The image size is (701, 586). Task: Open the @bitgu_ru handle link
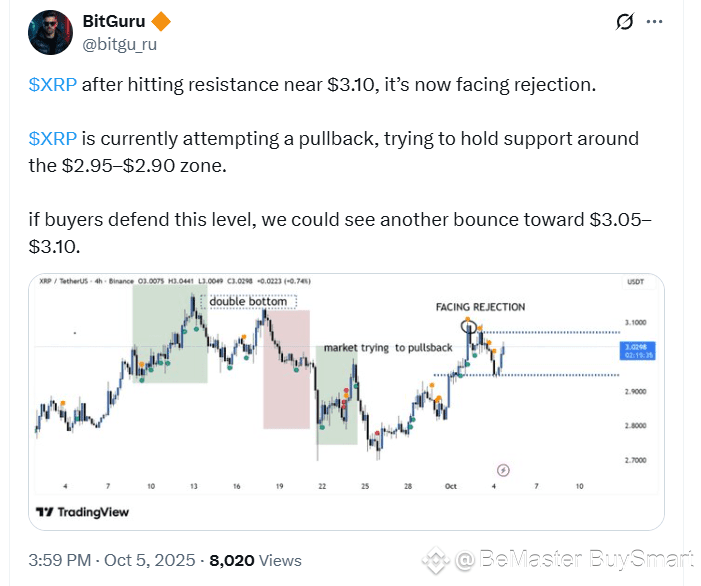(x=119, y=44)
